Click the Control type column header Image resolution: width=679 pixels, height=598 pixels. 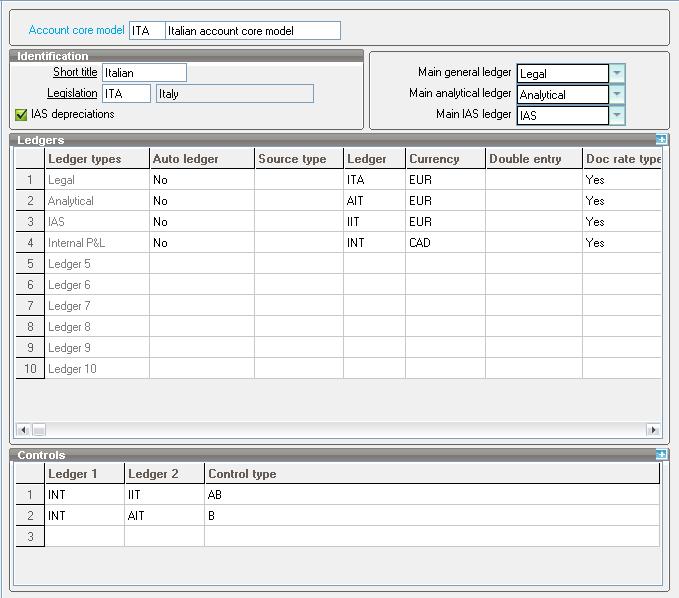pyautogui.click(x=432, y=474)
